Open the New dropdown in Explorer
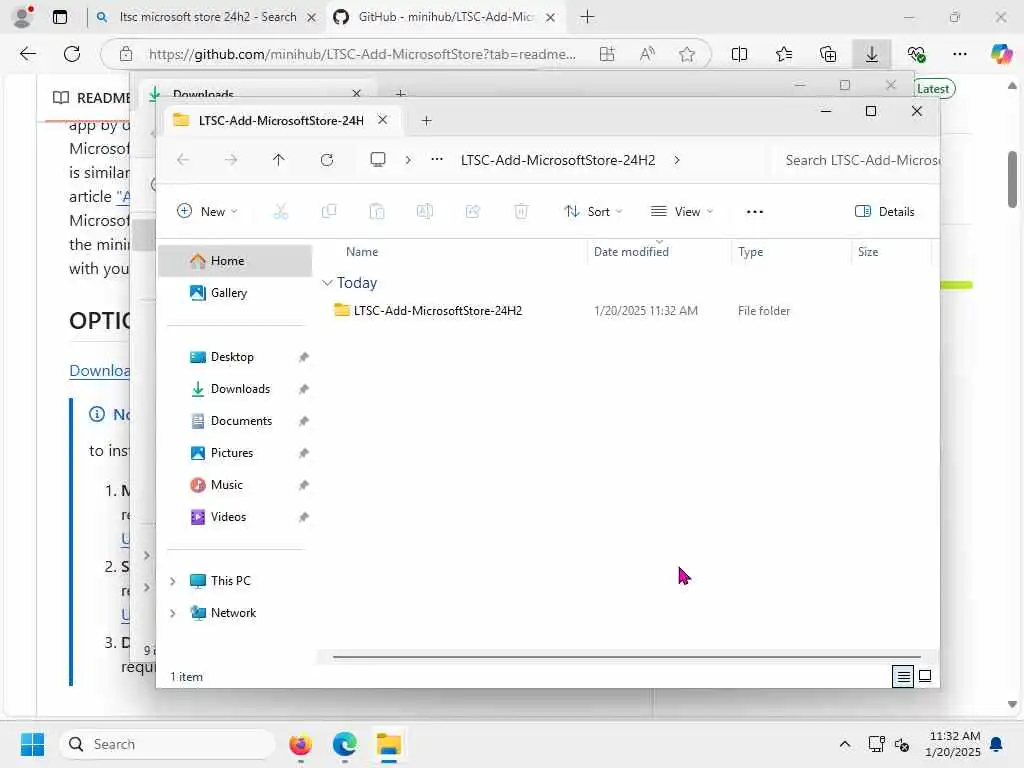The height and width of the screenshot is (768, 1024). pyautogui.click(x=208, y=212)
